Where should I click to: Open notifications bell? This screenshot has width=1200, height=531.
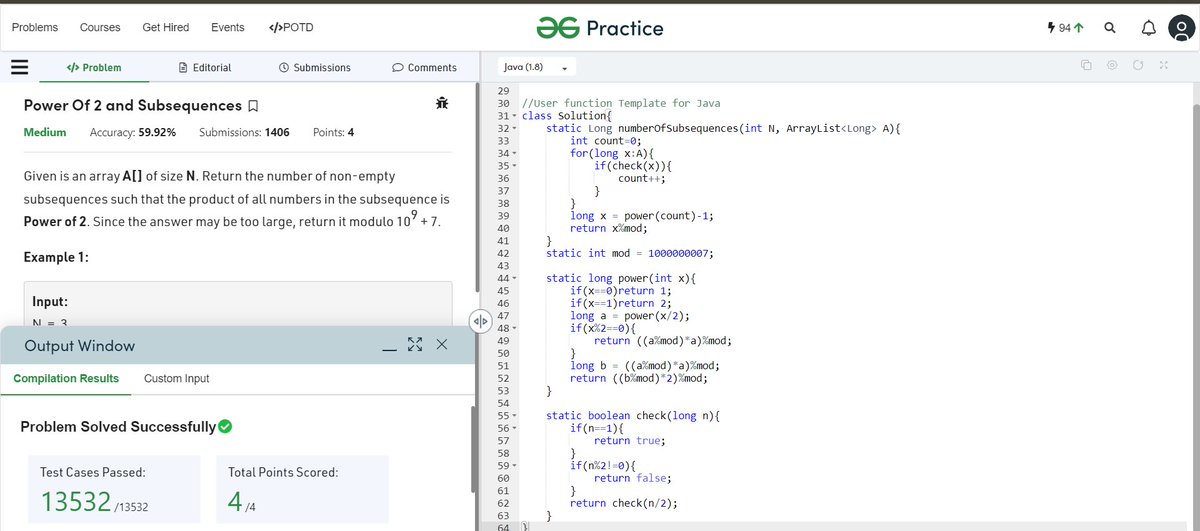pyautogui.click(x=1148, y=29)
